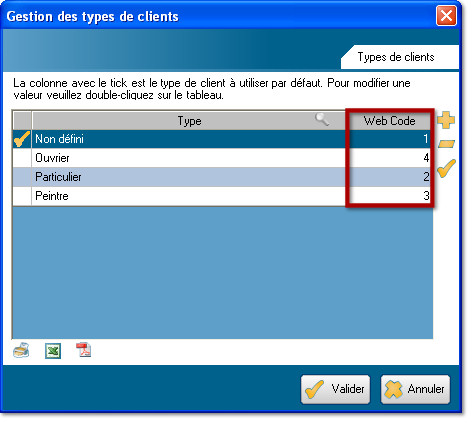Screen dimensions: 472x423
Task: Click Web Code cell 4 of Ouvrier
Action: (389, 158)
